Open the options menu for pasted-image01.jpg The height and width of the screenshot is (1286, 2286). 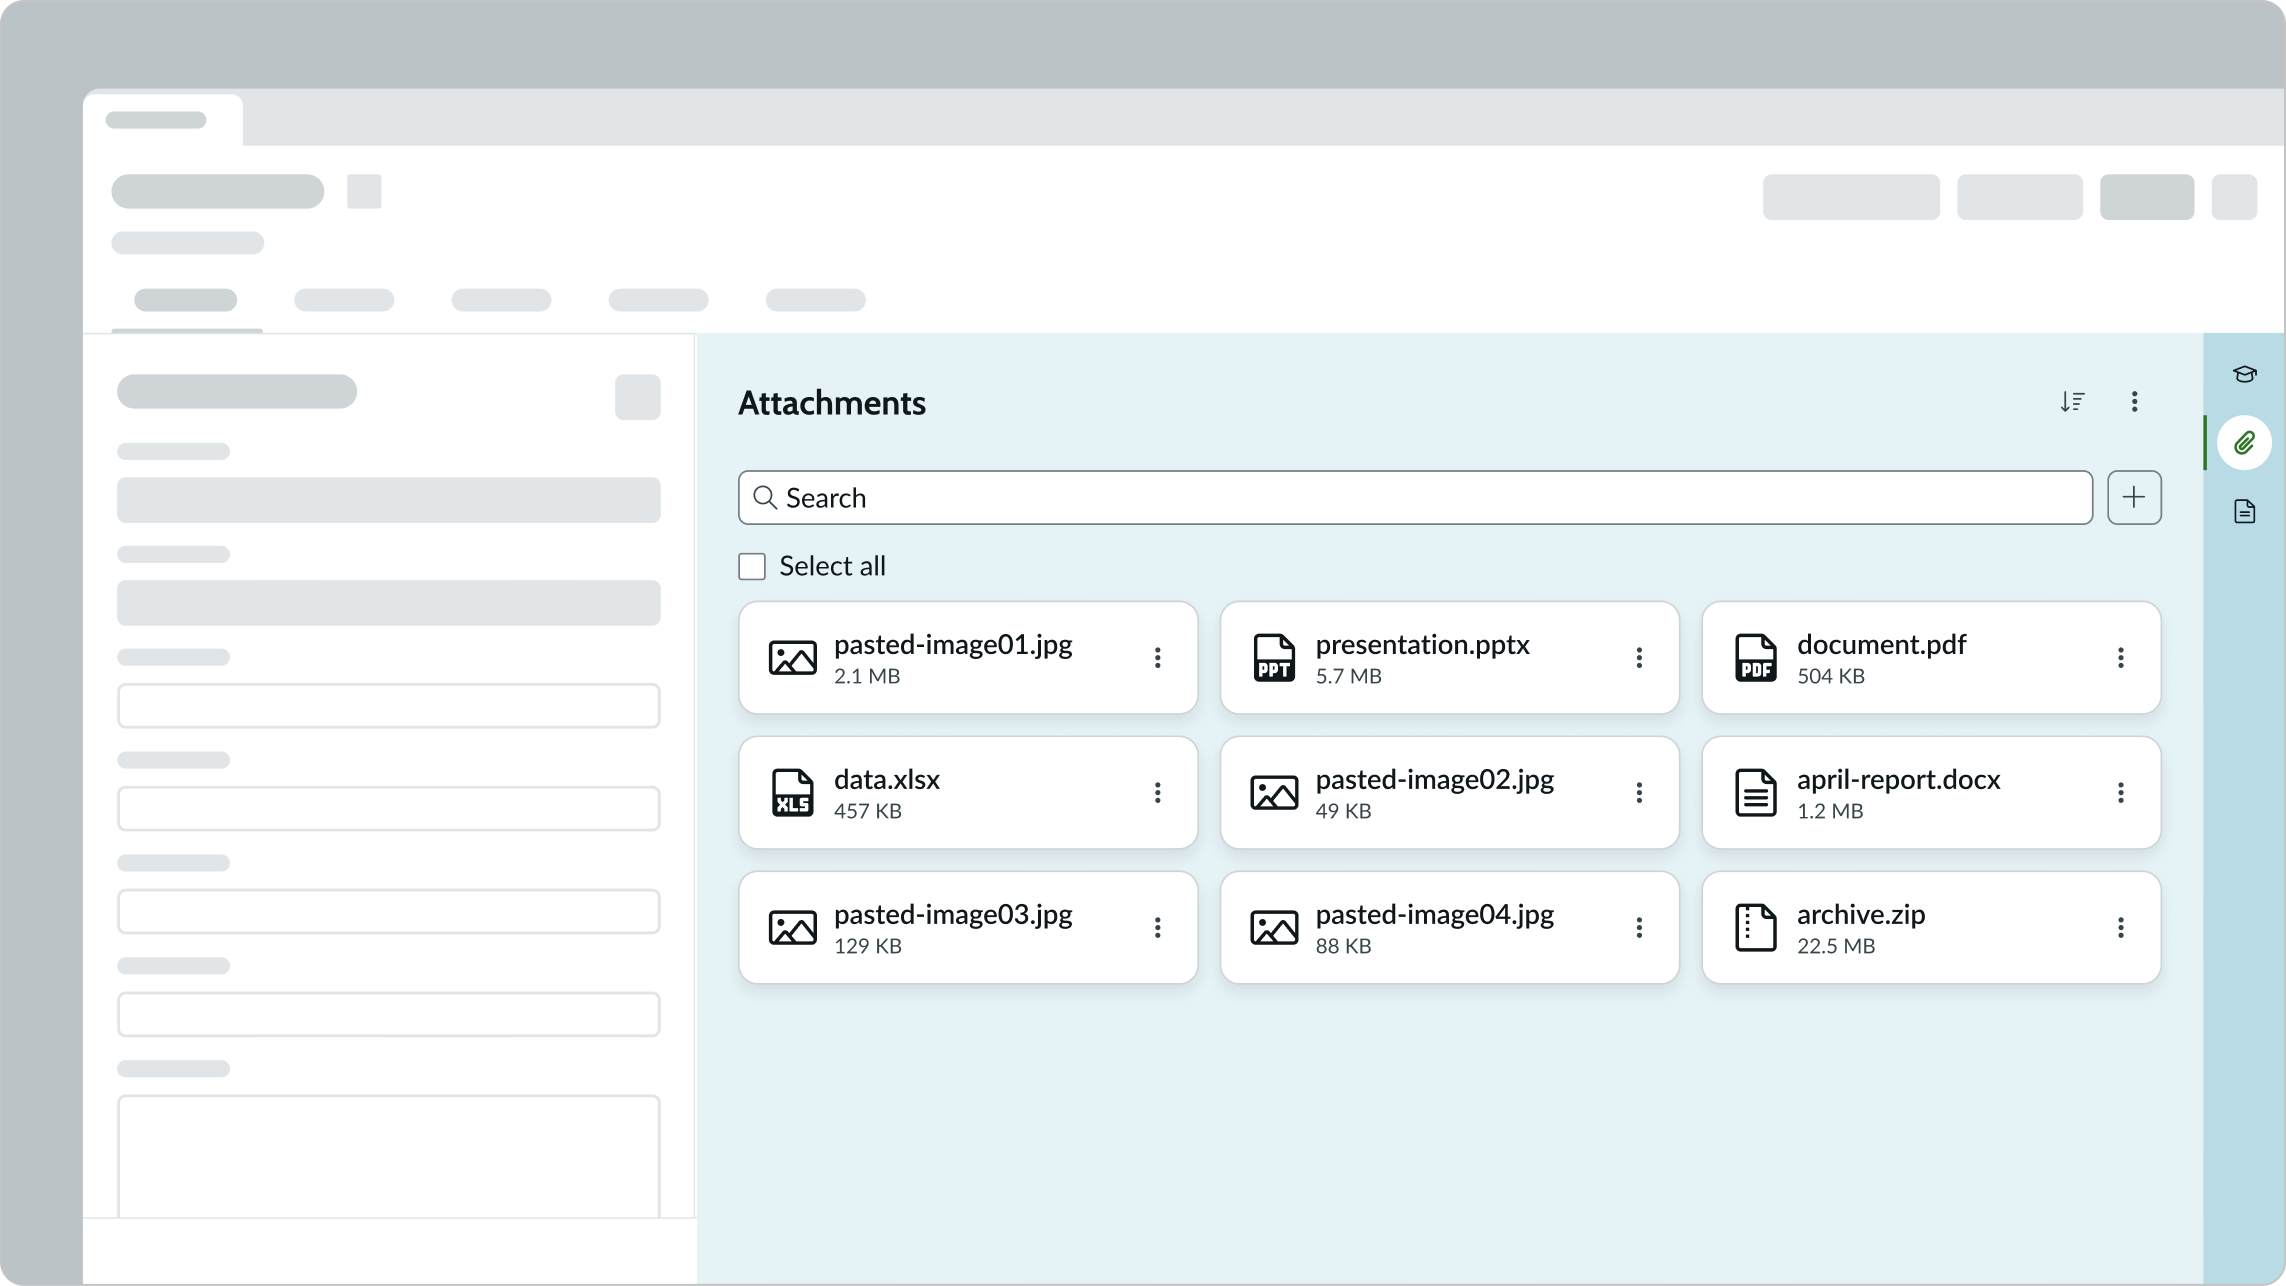pos(1158,657)
